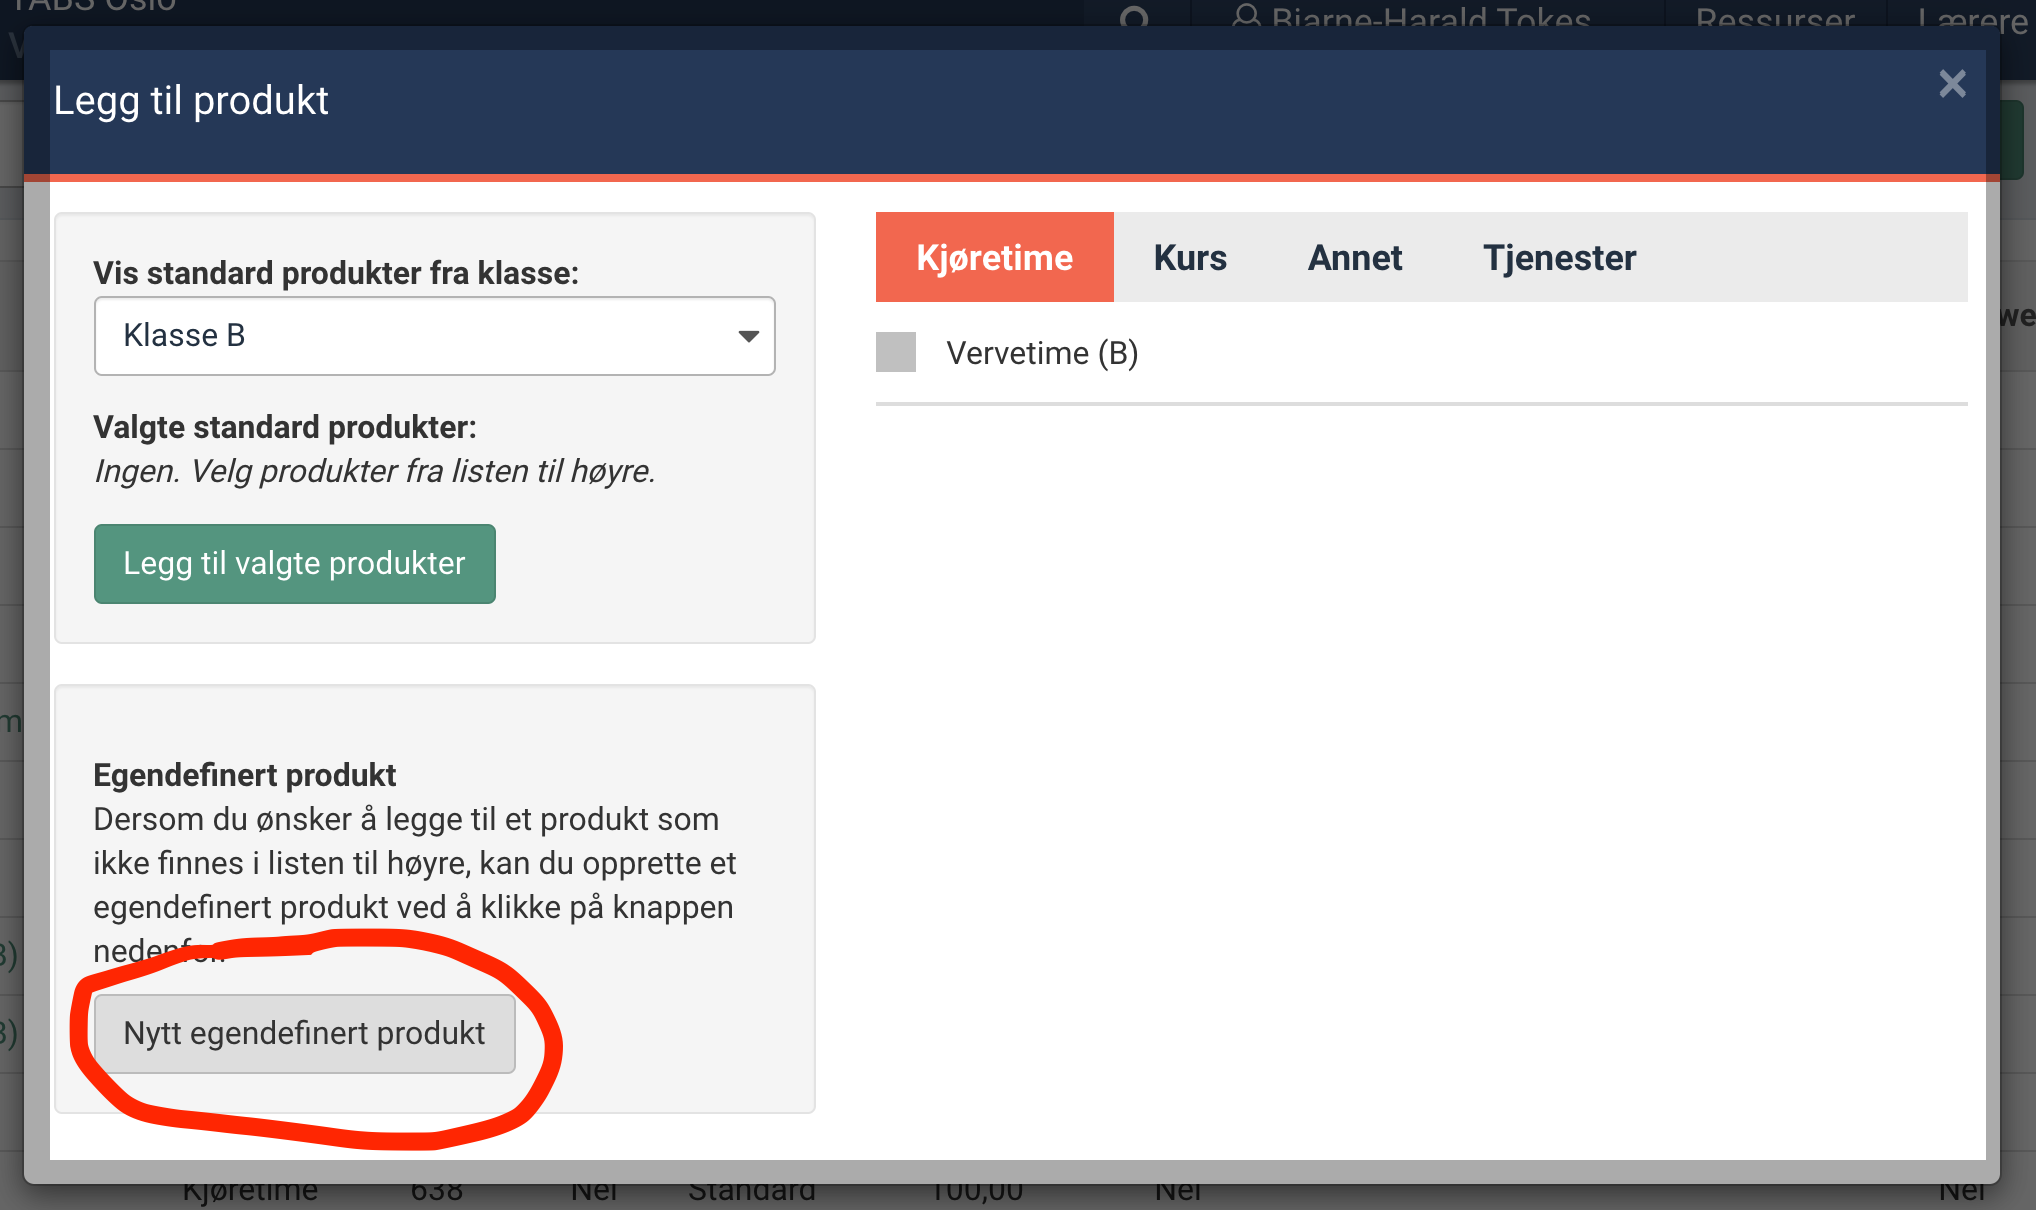Viewport: 2036px width, 1210px height.
Task: Switch to the Kjøretime tab
Action: (x=994, y=258)
